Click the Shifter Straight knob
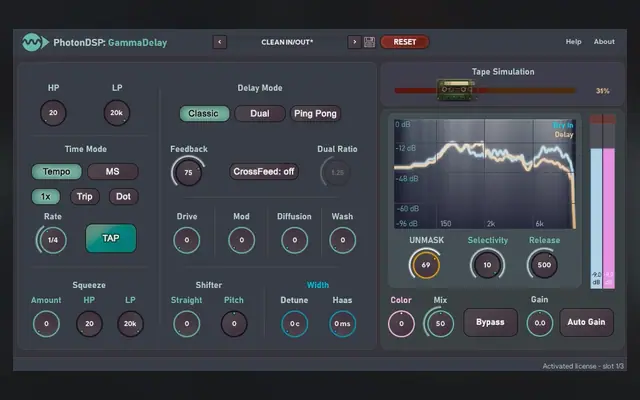Screen dimensions: 640x400 pos(187,324)
